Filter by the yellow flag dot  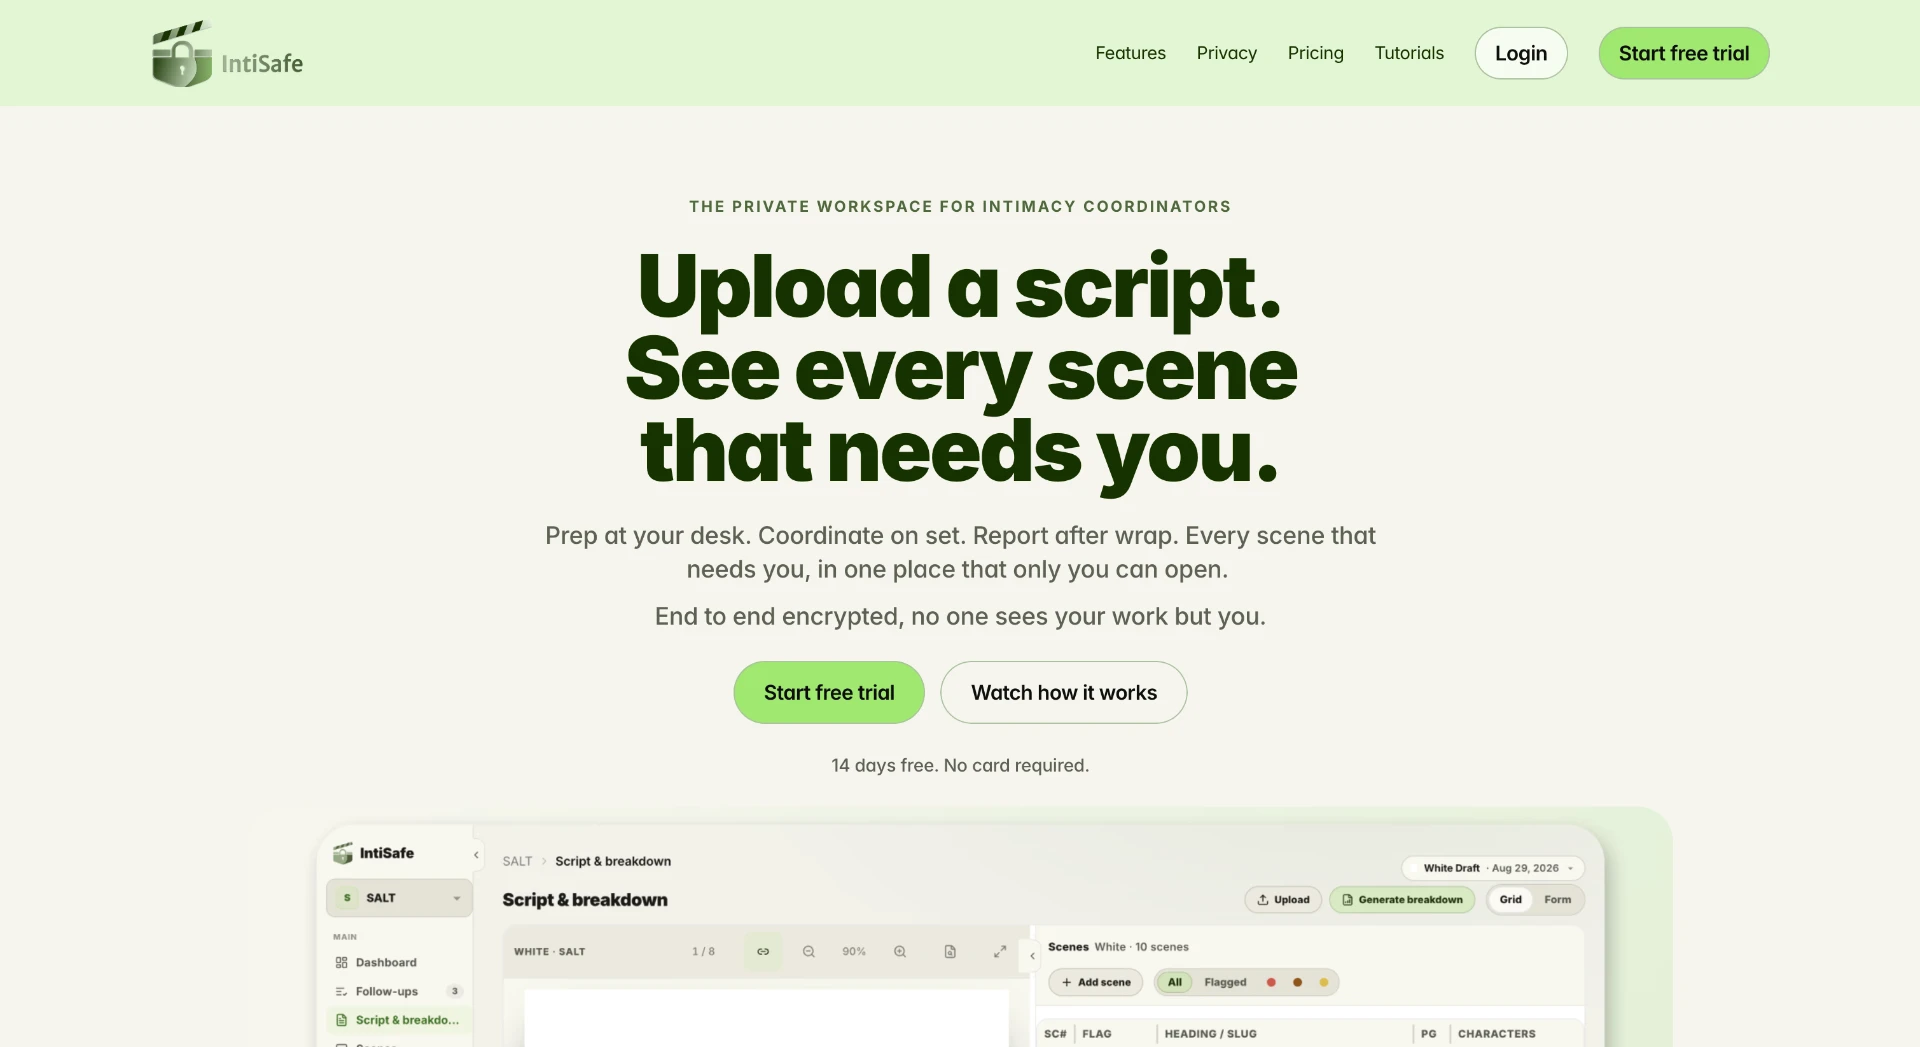click(1324, 982)
